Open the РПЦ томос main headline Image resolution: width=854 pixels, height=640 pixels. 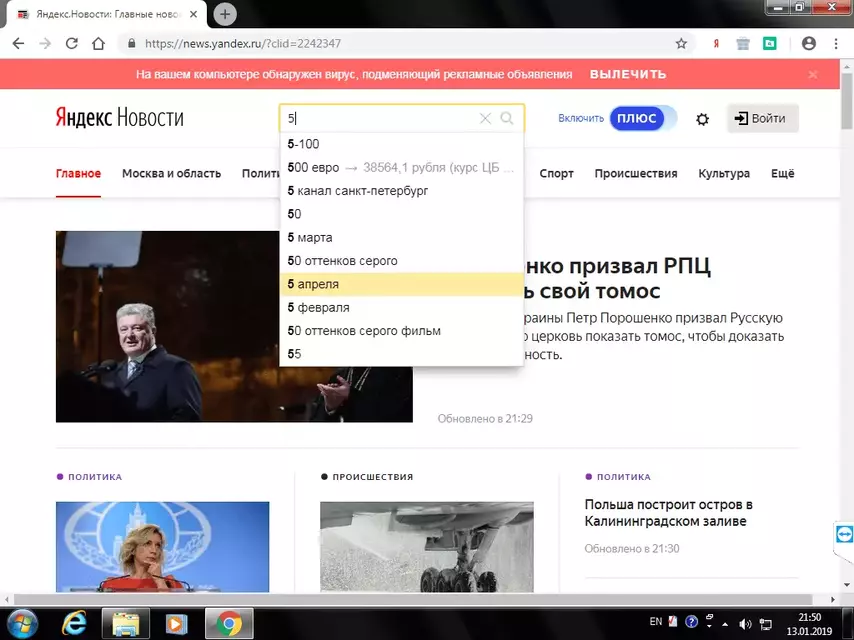click(x=618, y=278)
